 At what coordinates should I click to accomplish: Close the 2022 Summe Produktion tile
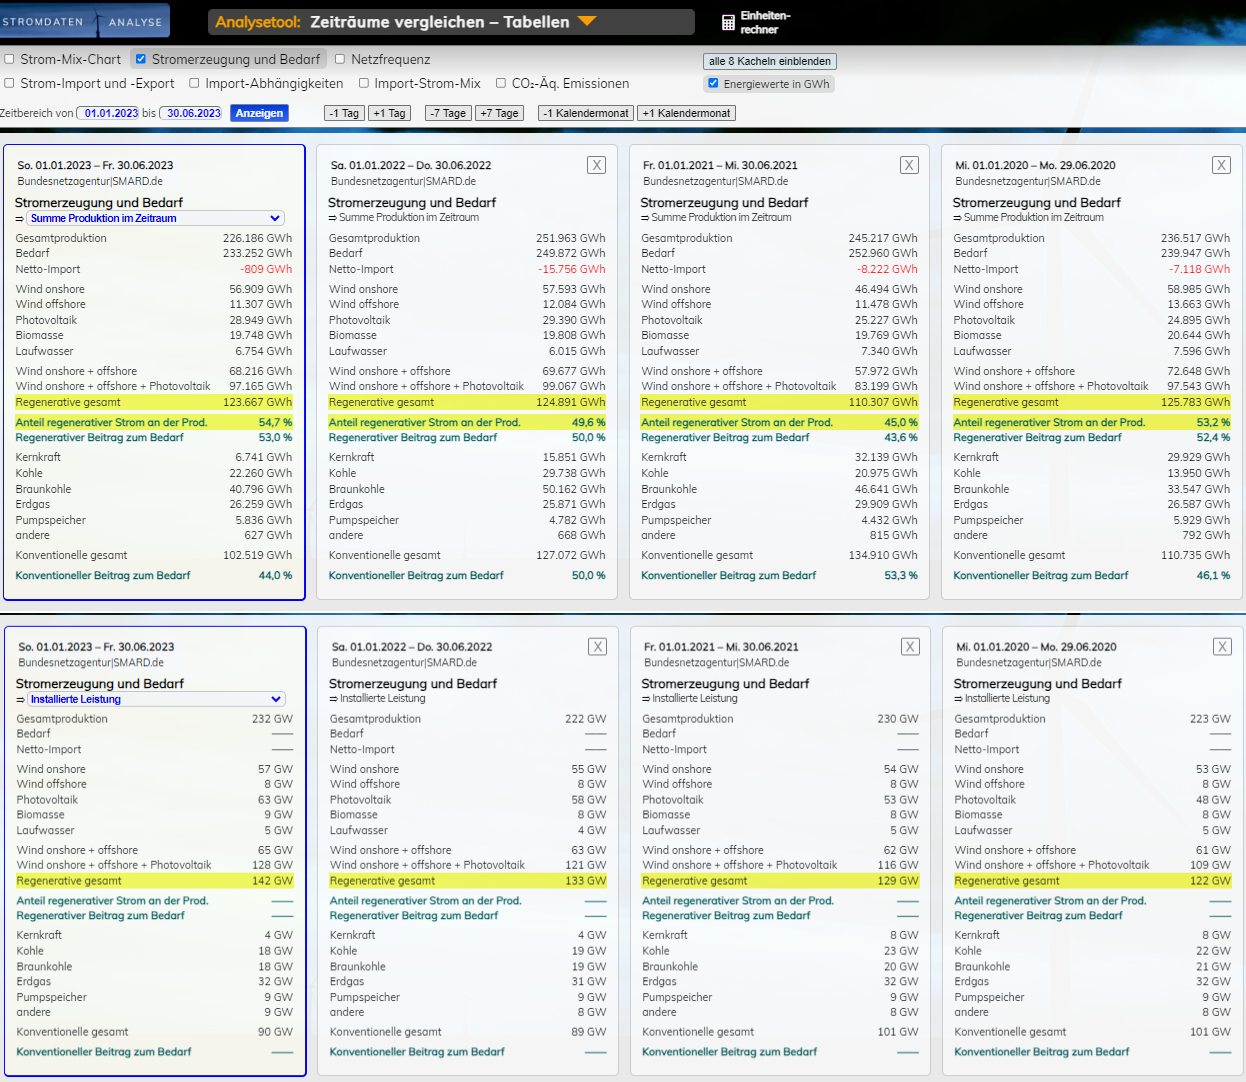click(x=596, y=165)
